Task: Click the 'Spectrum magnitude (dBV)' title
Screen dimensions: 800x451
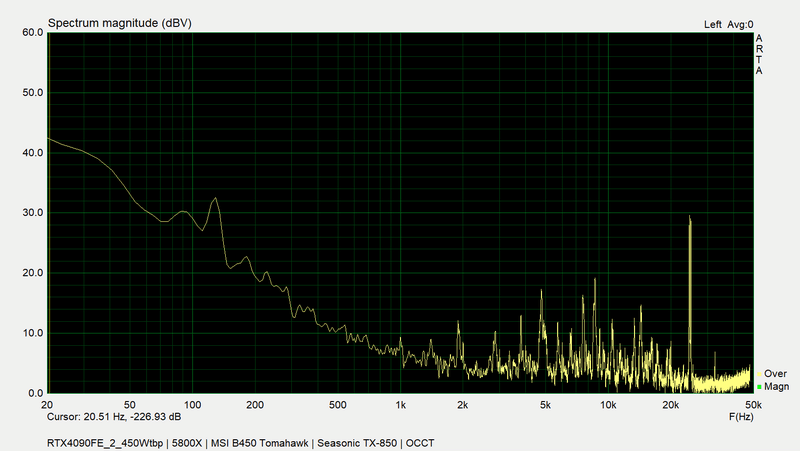Action: click(x=119, y=23)
